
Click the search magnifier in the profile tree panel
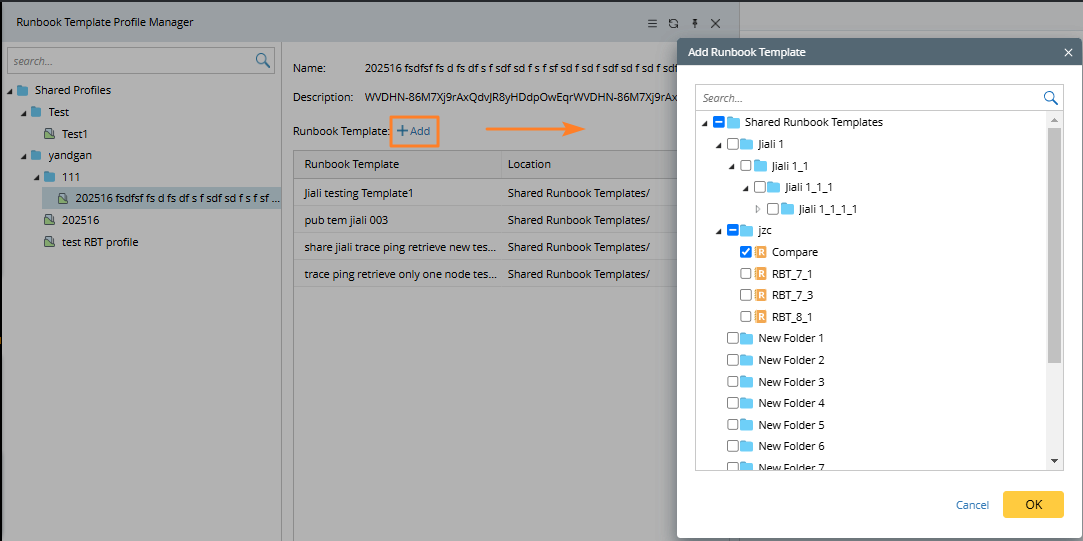pos(263,61)
